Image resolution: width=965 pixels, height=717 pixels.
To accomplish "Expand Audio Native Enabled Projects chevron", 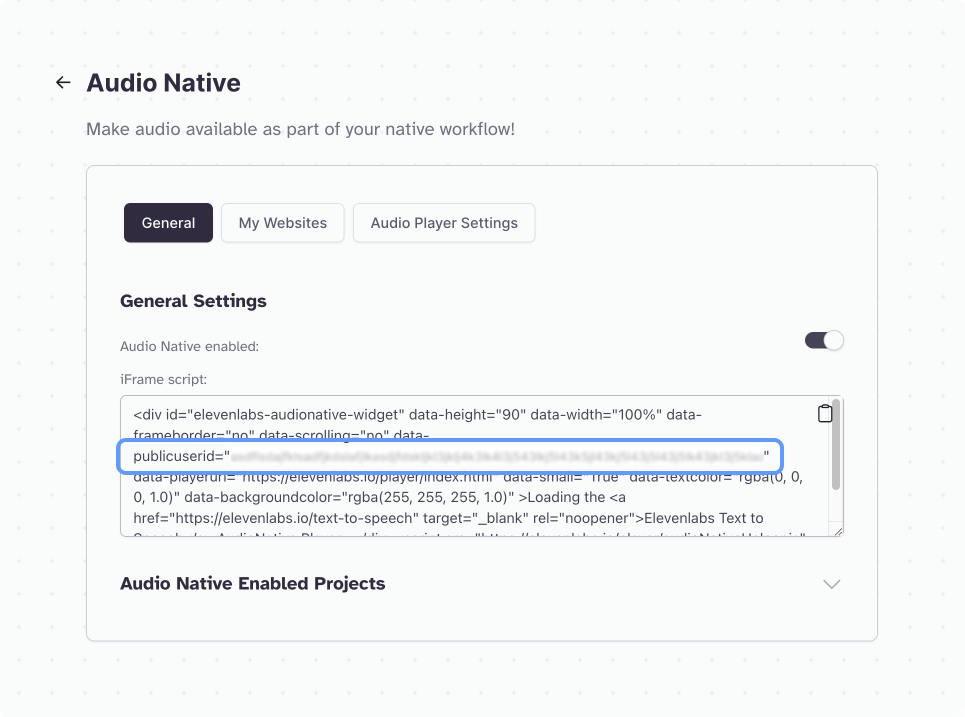I will (x=831, y=584).
